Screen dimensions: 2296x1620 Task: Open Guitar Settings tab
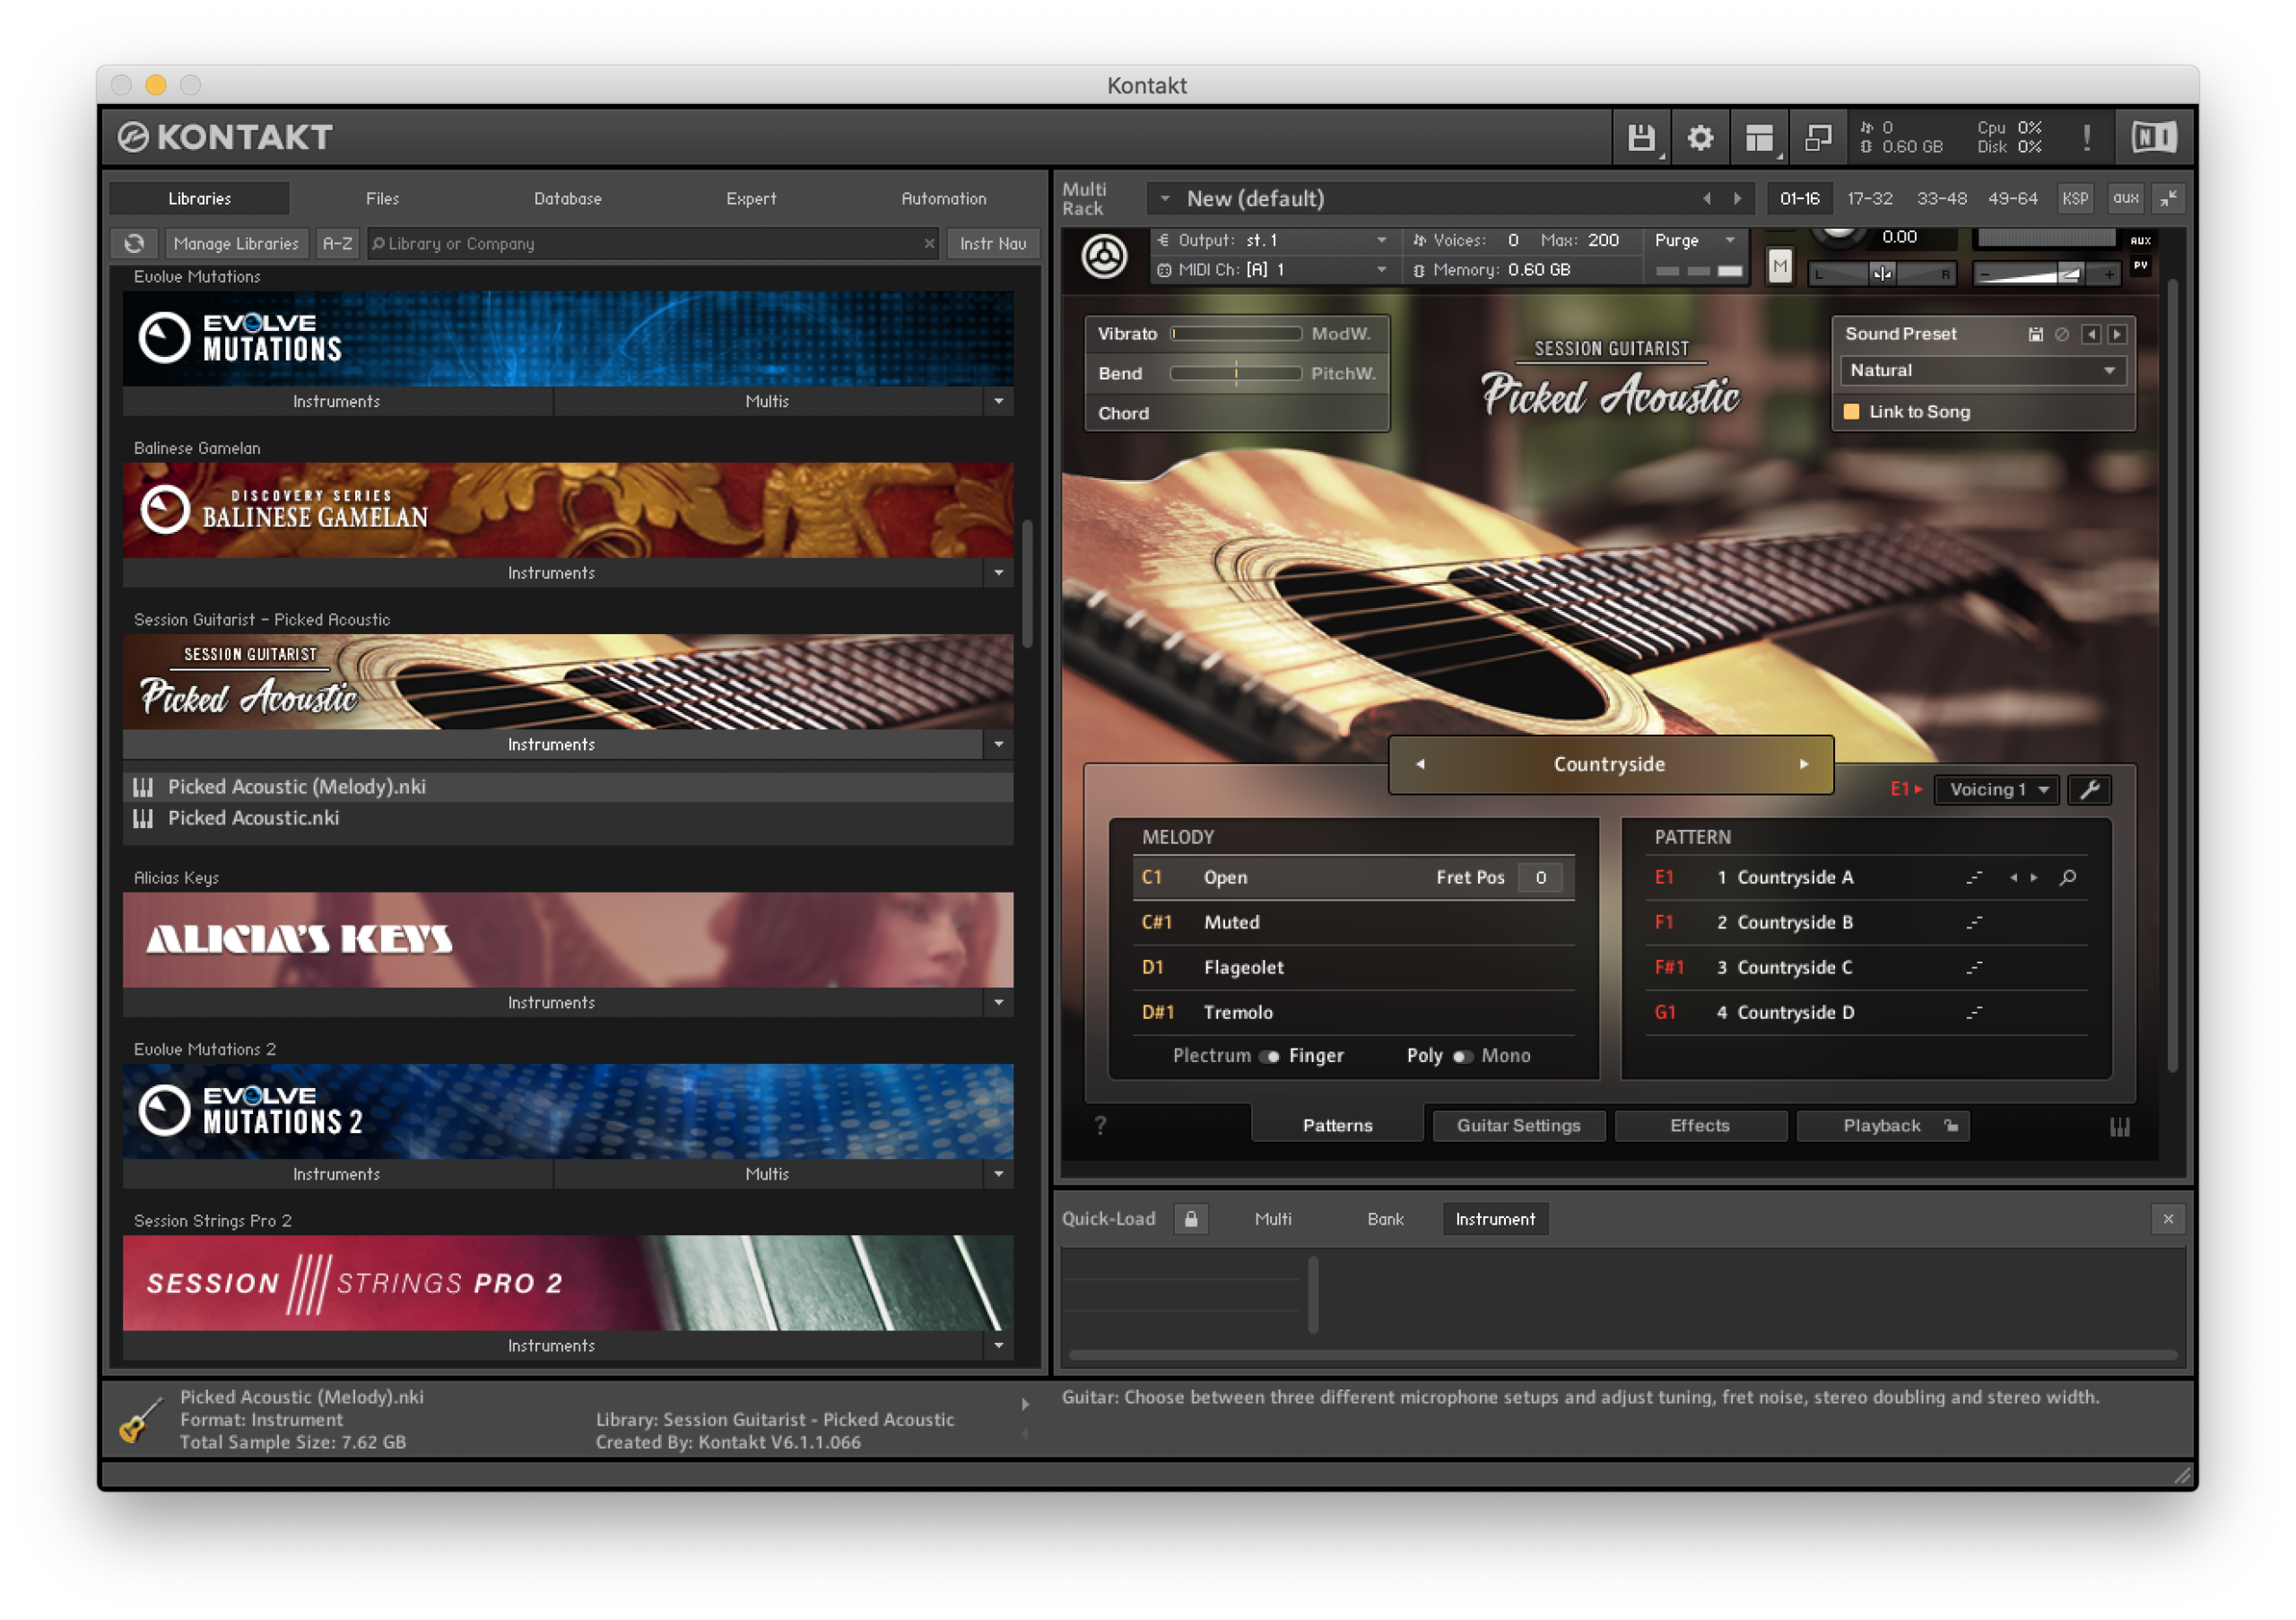[1519, 1127]
